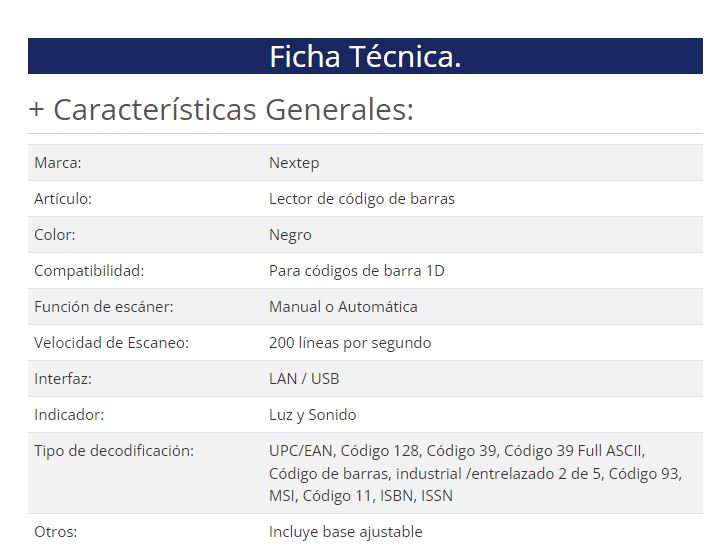Click the Ficha Técnica header banner
Image resolution: width=713 pixels, height=552 pixels.
(365, 57)
